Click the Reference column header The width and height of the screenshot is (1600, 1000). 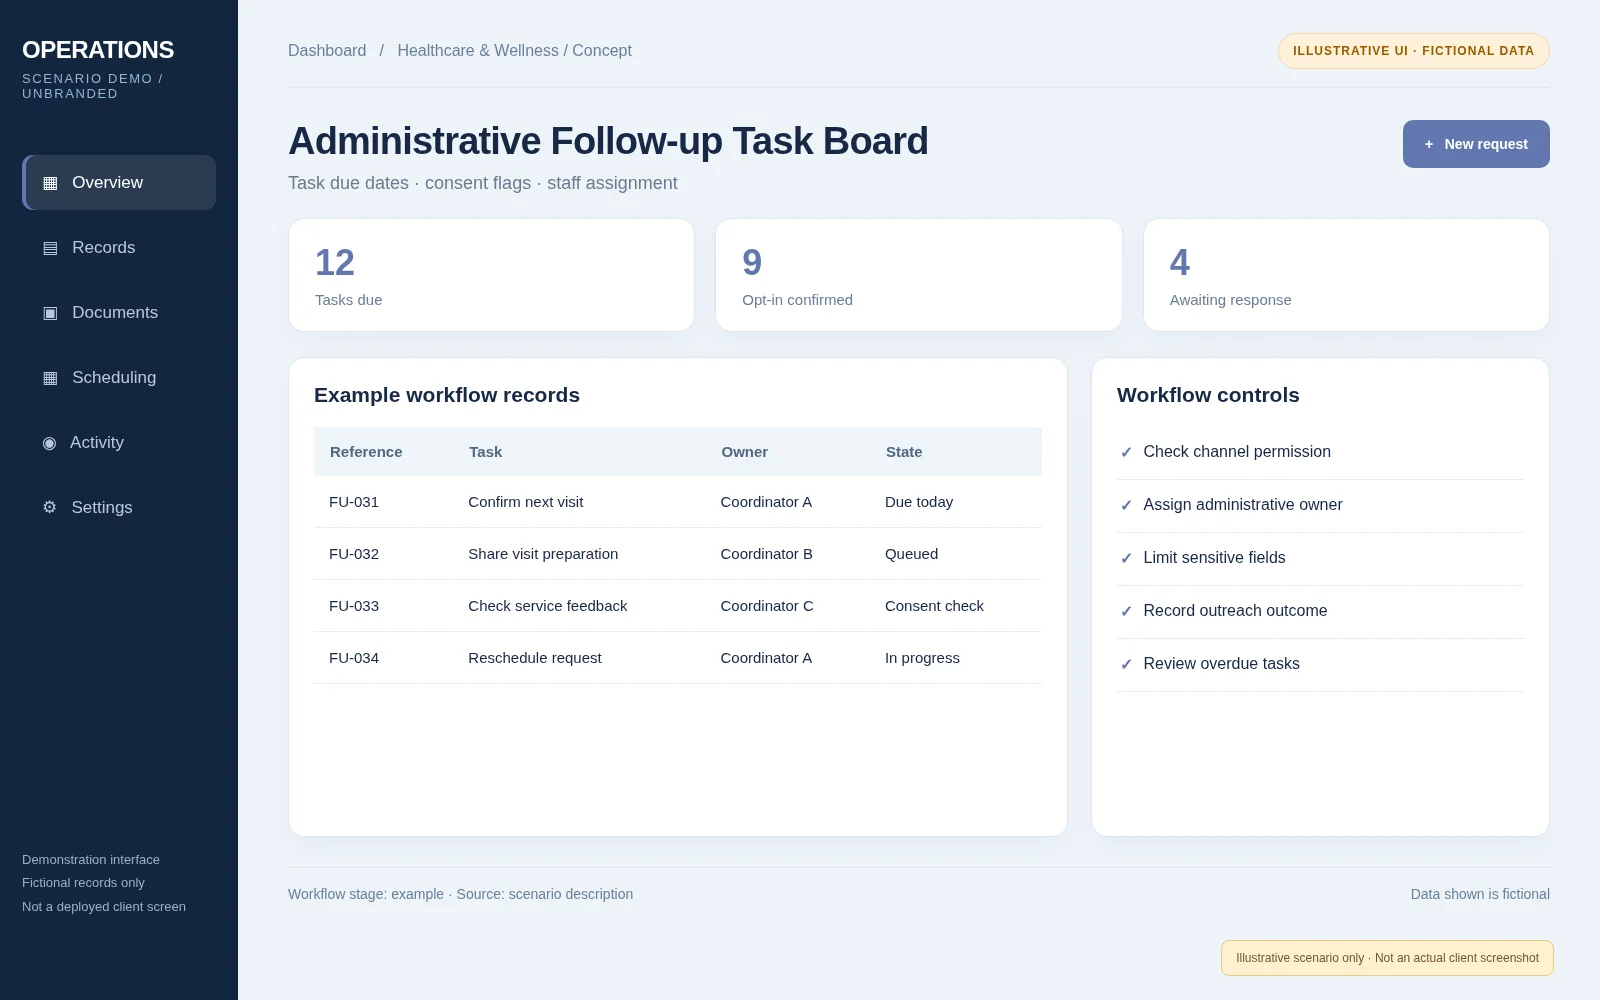[x=366, y=452]
